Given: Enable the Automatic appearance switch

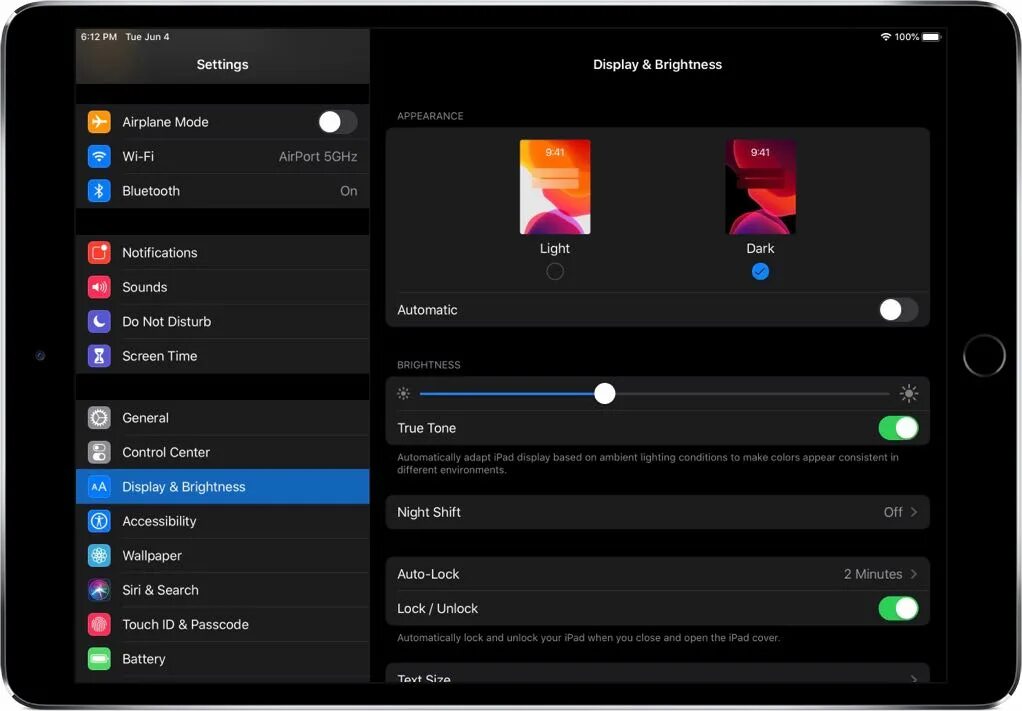Looking at the screenshot, I should click(x=898, y=310).
